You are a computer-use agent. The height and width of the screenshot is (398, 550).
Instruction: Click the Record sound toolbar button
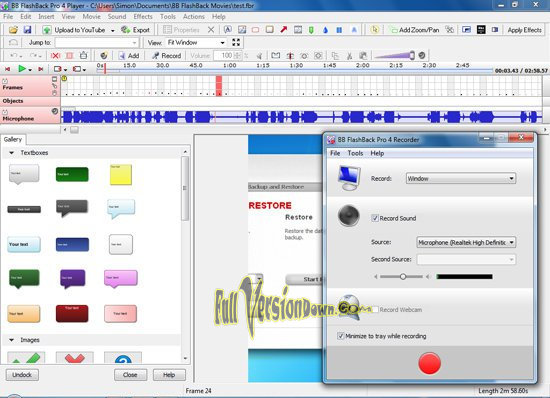click(167, 55)
